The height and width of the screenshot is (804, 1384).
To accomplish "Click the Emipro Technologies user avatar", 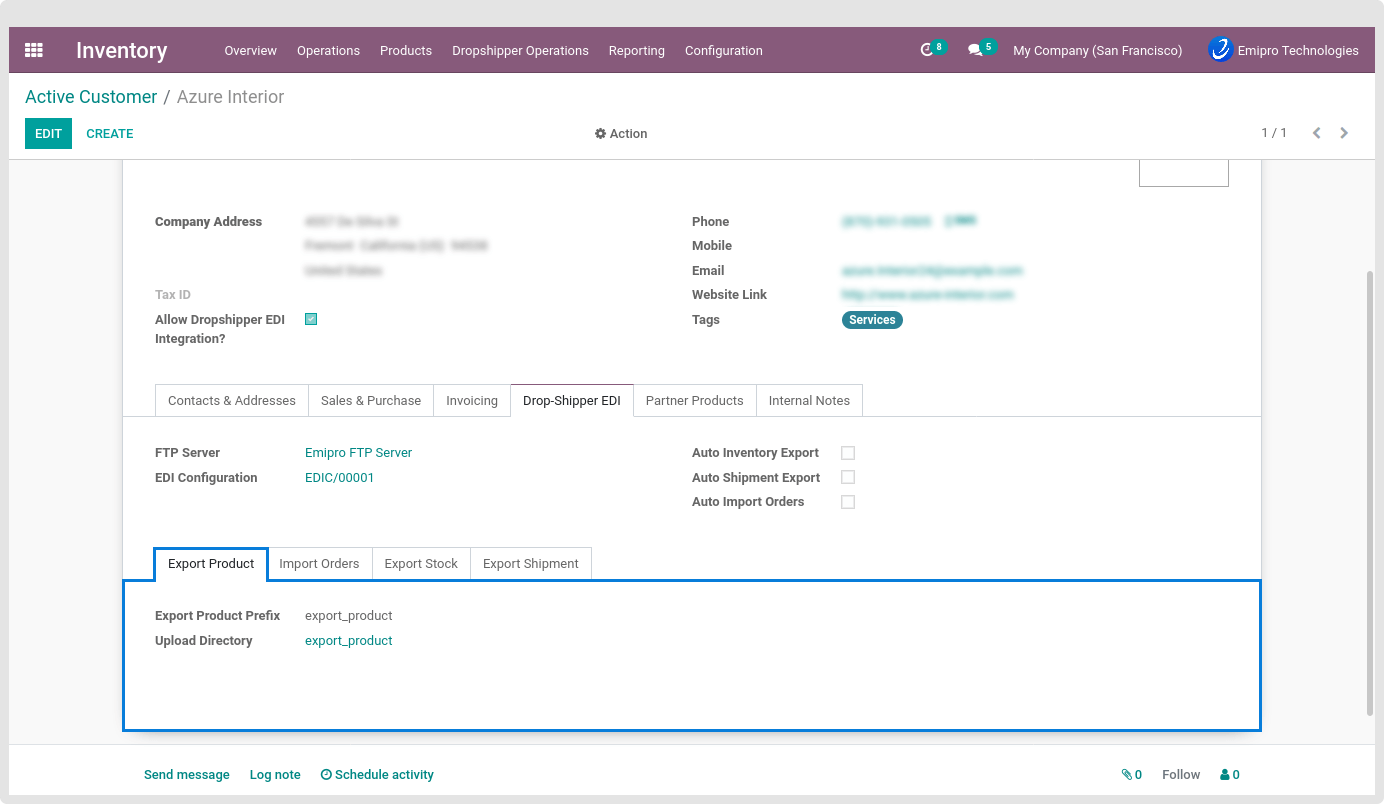I will pyautogui.click(x=1220, y=50).
